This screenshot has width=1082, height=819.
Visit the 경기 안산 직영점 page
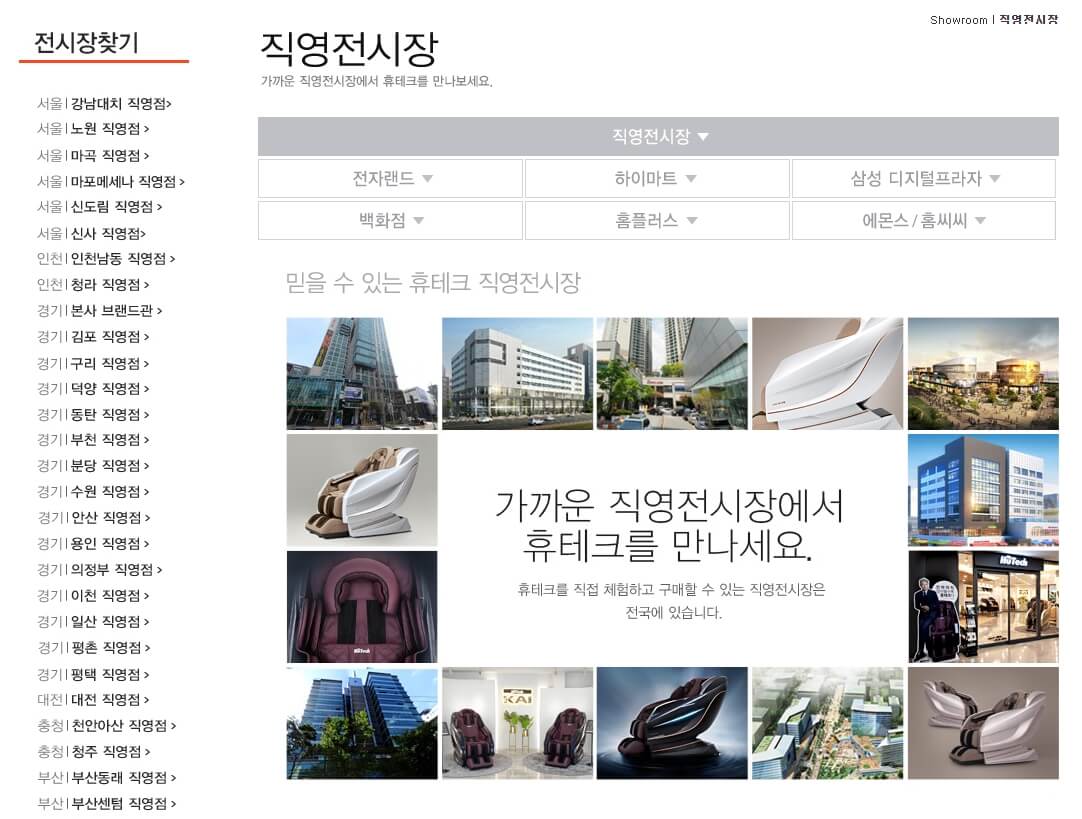[94, 517]
